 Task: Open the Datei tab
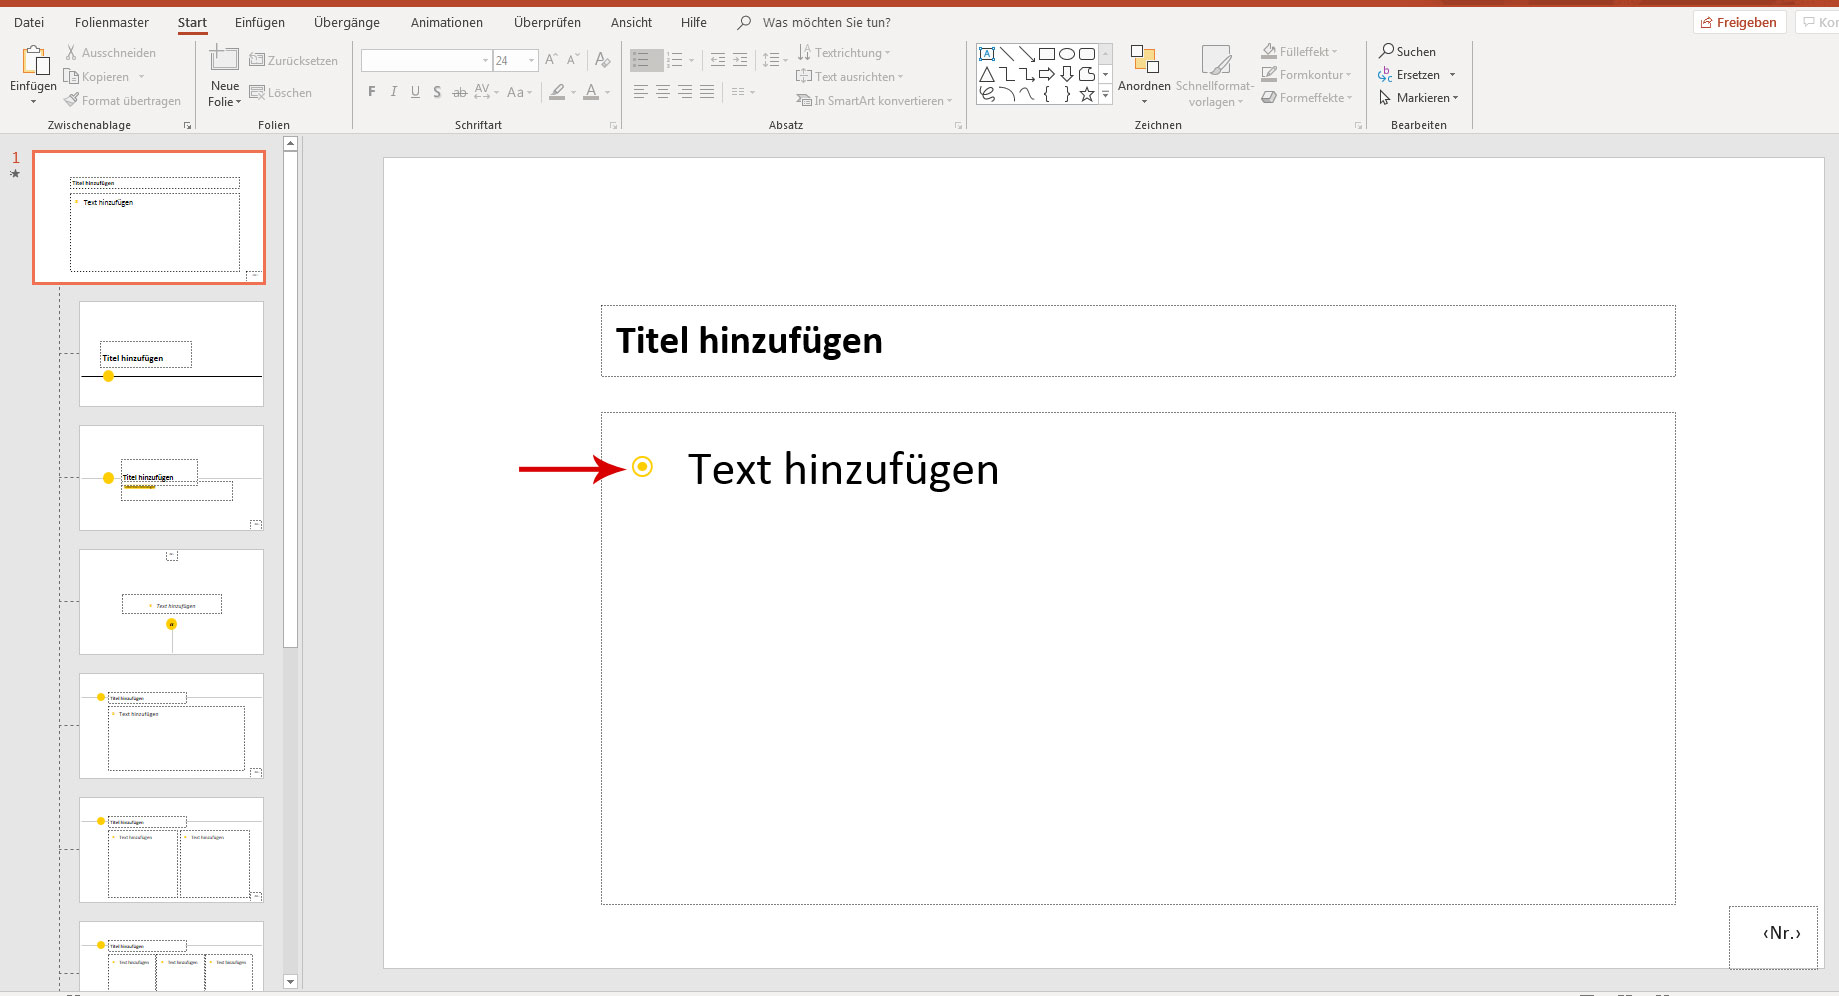click(29, 22)
